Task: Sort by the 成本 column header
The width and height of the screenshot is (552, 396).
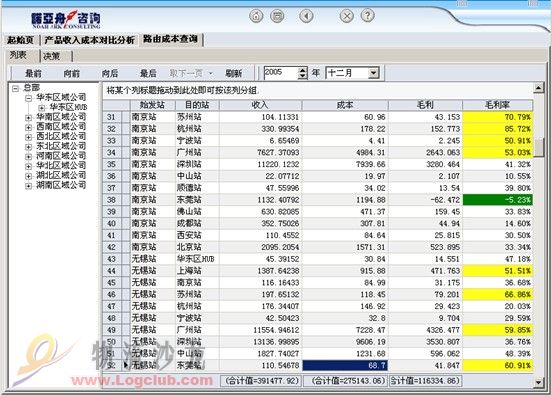Action: tap(345, 105)
